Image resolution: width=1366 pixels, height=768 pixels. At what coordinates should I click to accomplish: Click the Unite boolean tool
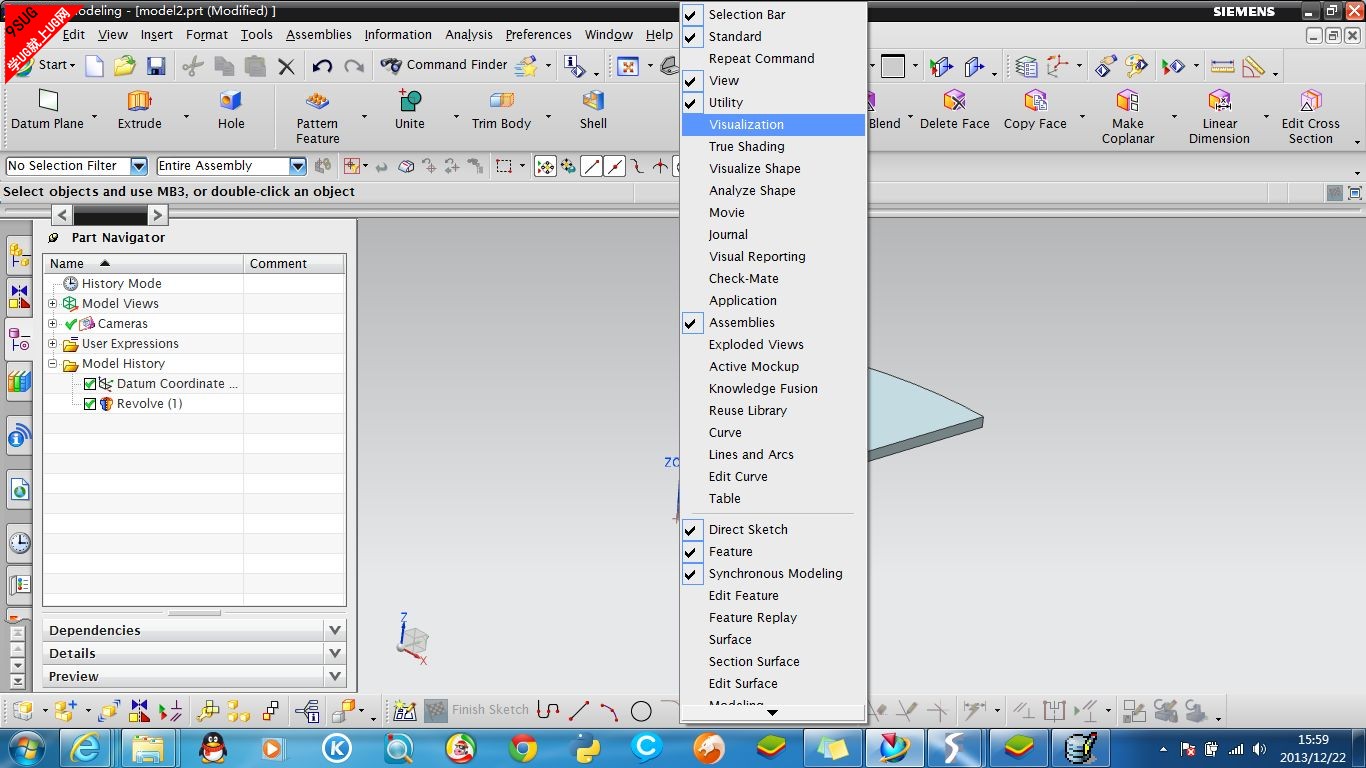point(409,110)
